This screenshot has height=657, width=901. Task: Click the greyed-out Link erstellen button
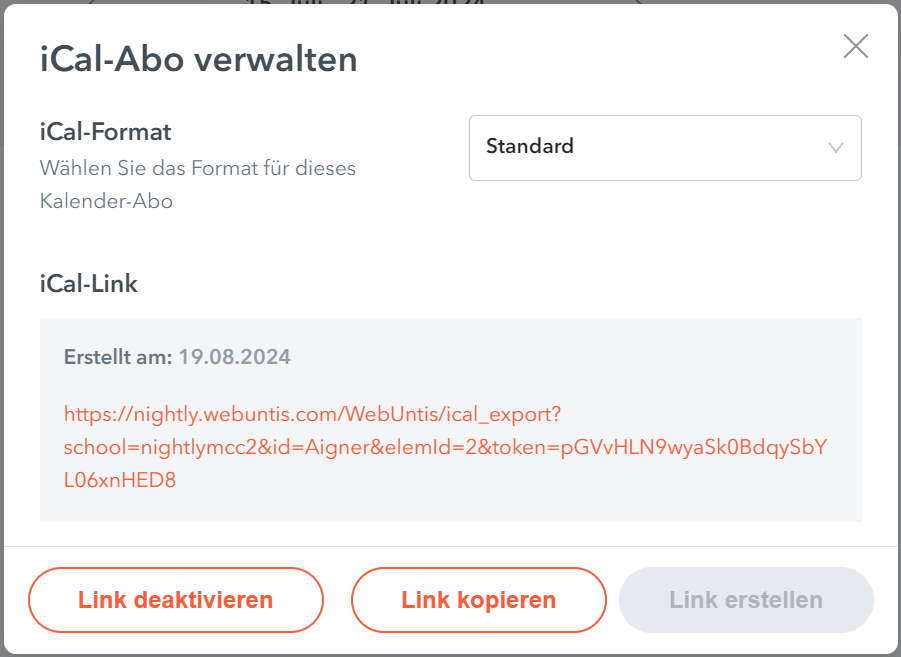click(746, 600)
